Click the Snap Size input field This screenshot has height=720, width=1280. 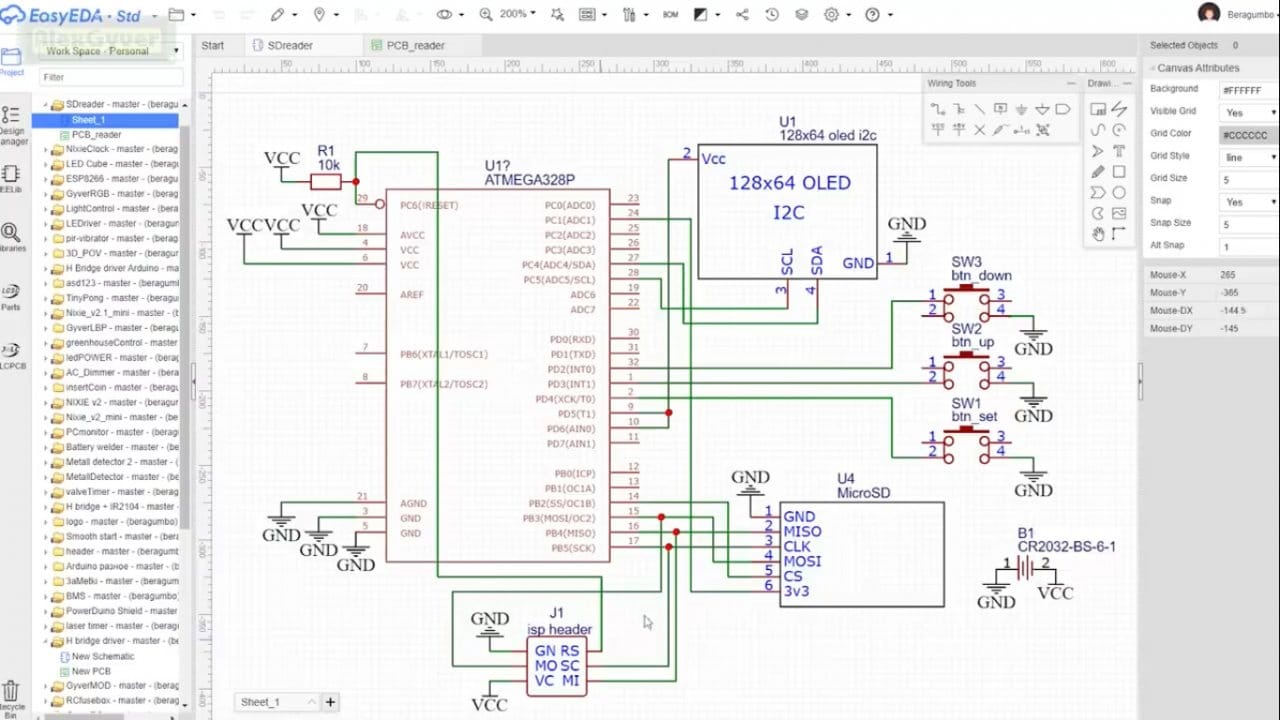[1249, 224]
